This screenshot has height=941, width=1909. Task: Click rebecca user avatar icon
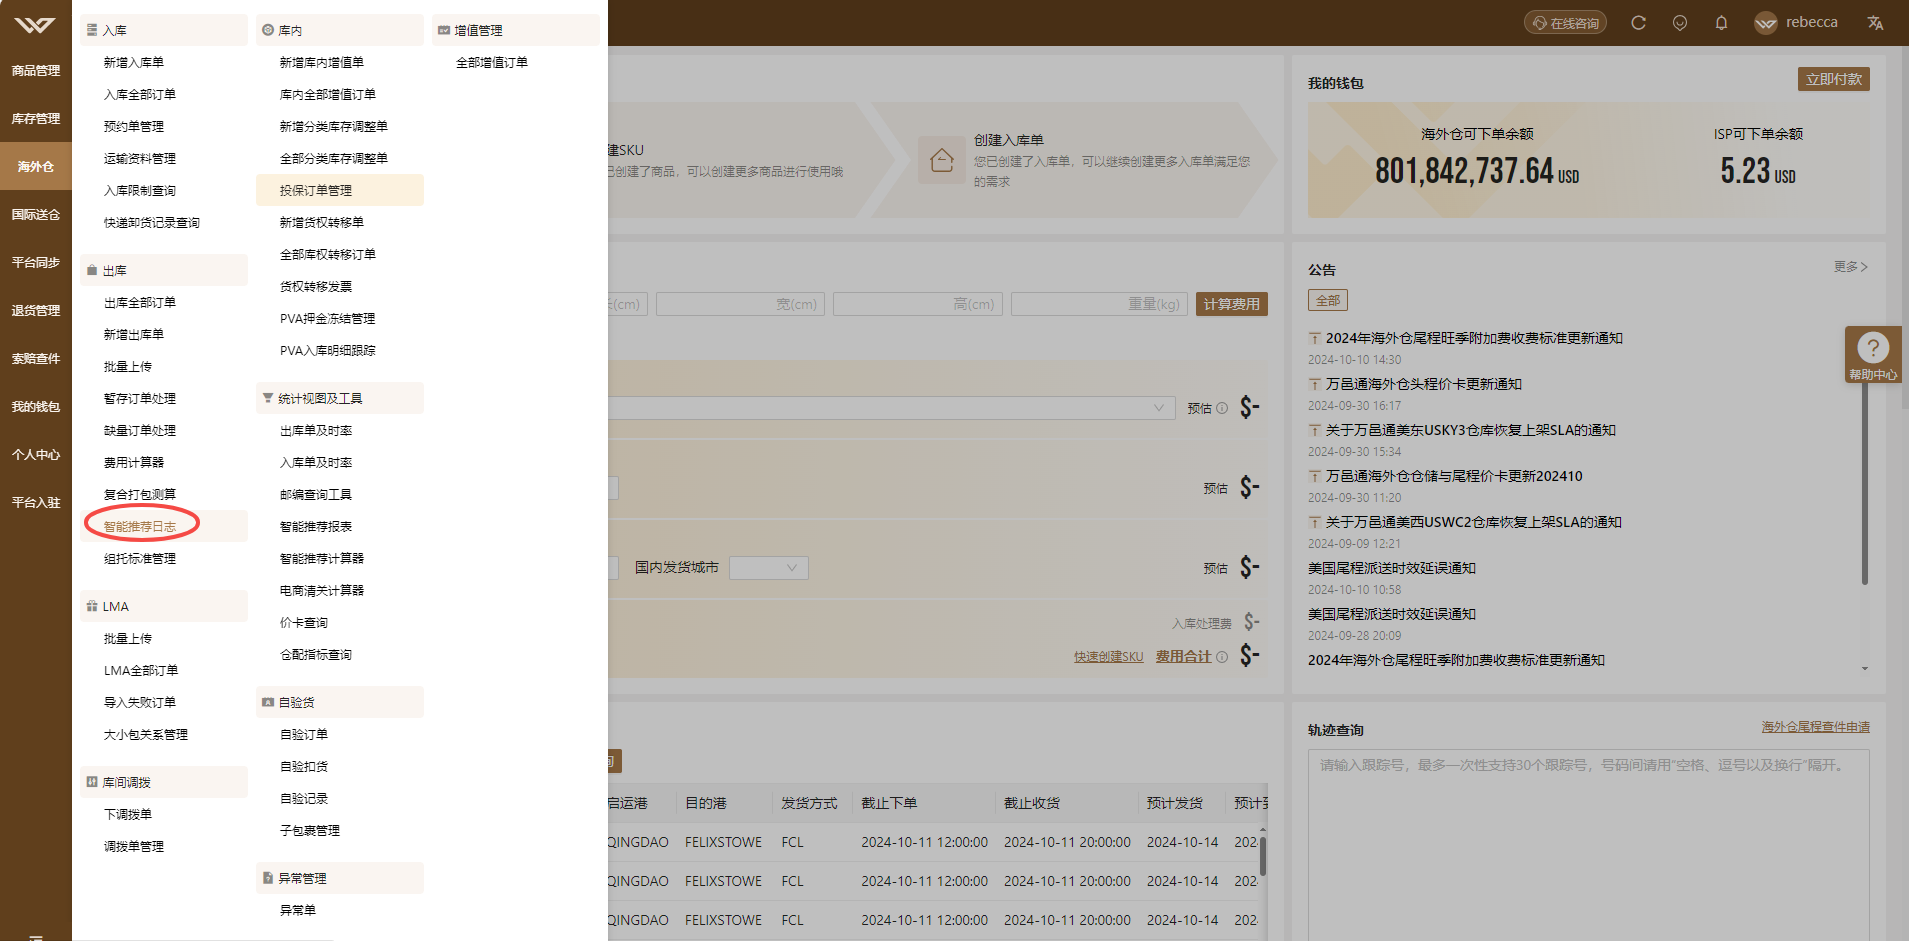(1766, 23)
